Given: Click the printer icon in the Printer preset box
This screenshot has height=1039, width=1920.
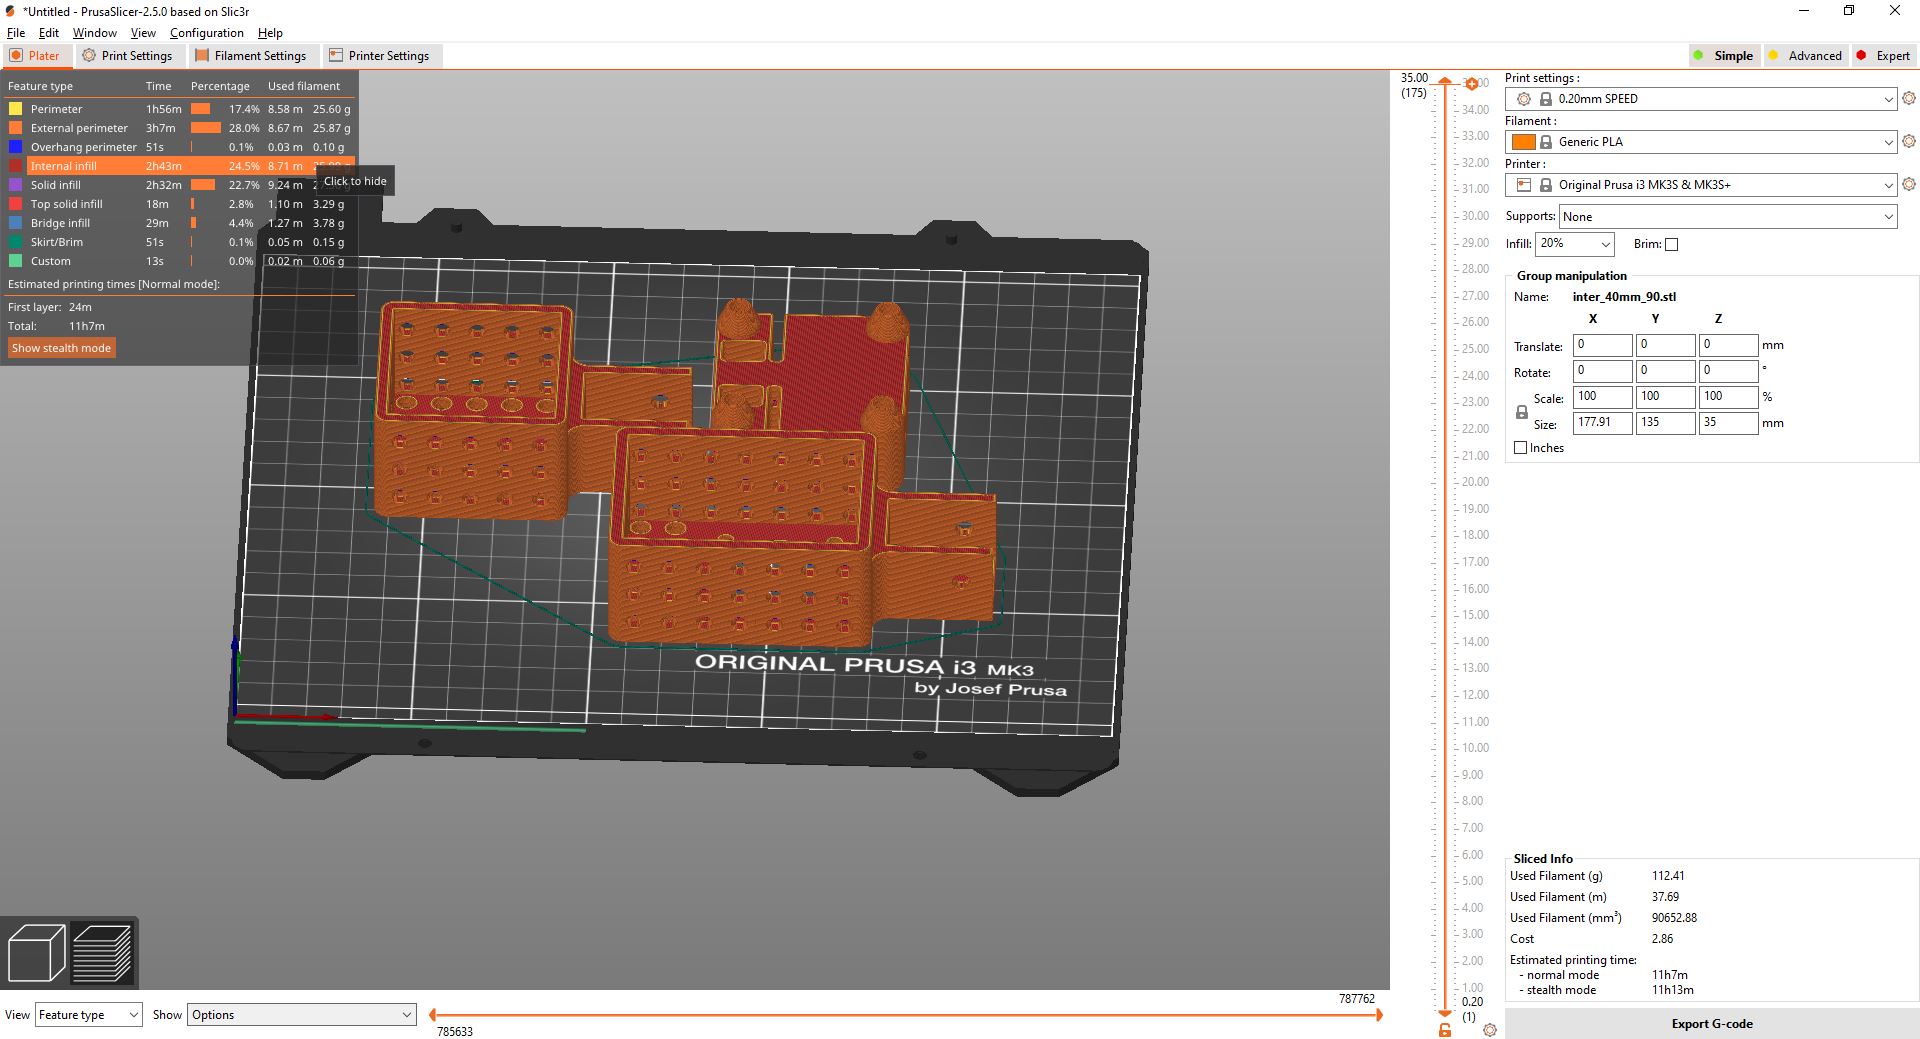Looking at the screenshot, I should click(1523, 185).
